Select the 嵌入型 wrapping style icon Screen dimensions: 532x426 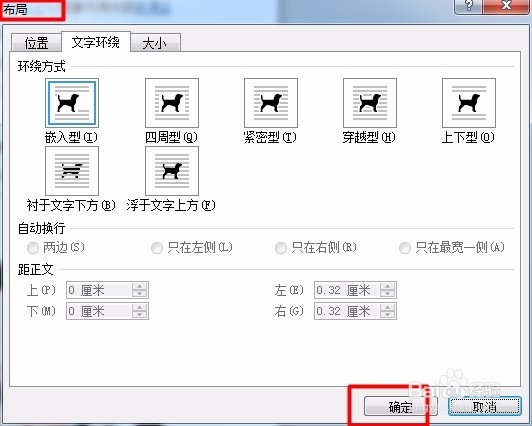(72, 103)
